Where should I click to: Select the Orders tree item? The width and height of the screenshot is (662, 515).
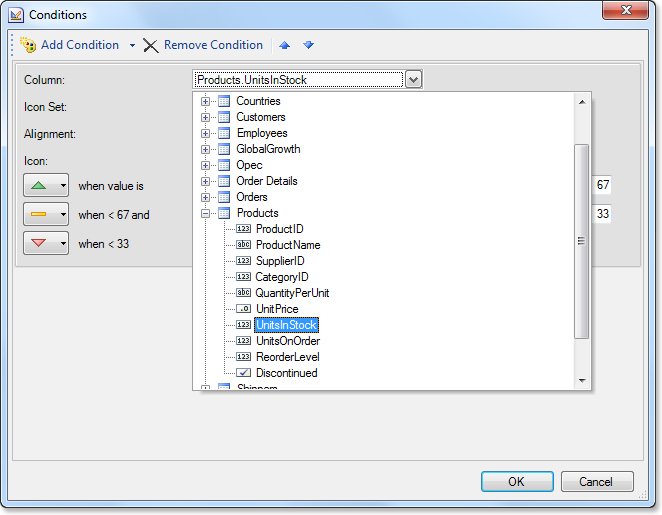pos(252,197)
